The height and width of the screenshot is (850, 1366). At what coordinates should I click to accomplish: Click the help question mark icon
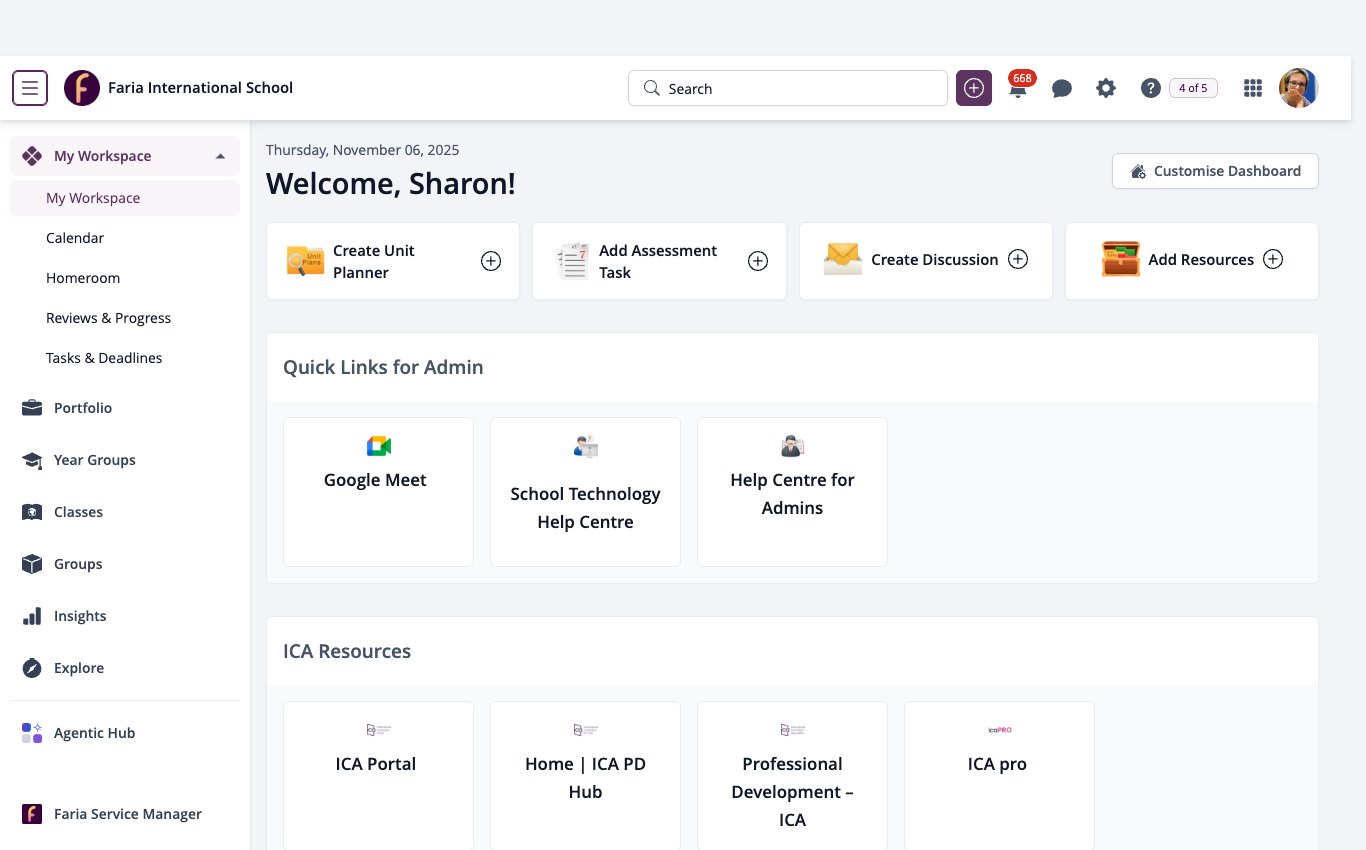point(1150,88)
